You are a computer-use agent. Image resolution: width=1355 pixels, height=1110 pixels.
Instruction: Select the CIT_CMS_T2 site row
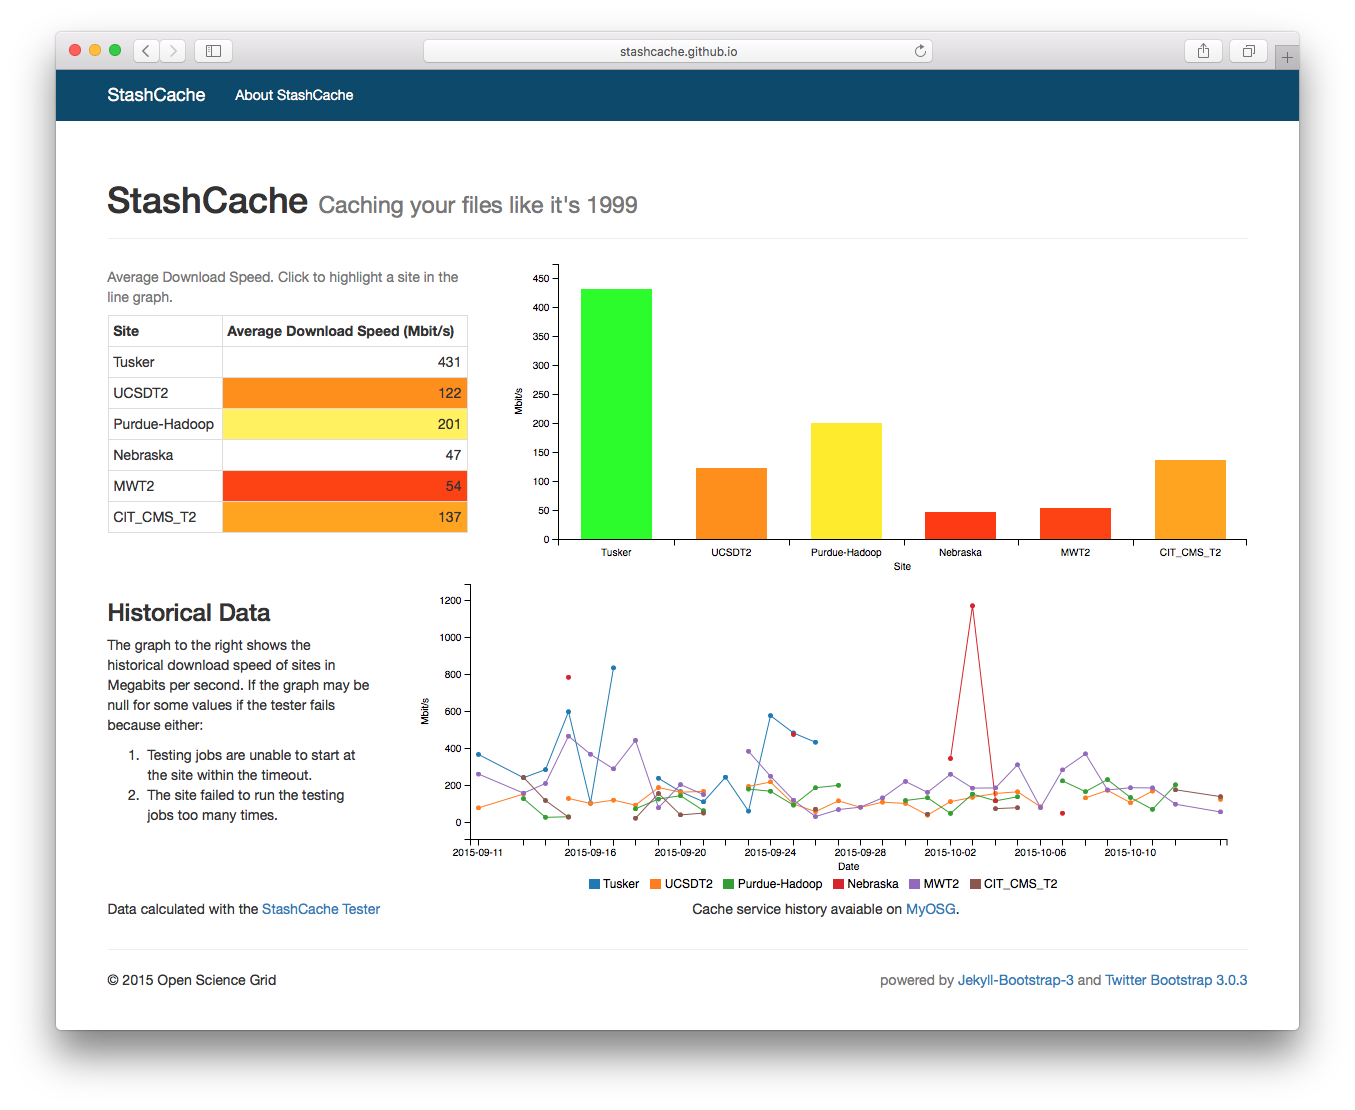(x=287, y=517)
